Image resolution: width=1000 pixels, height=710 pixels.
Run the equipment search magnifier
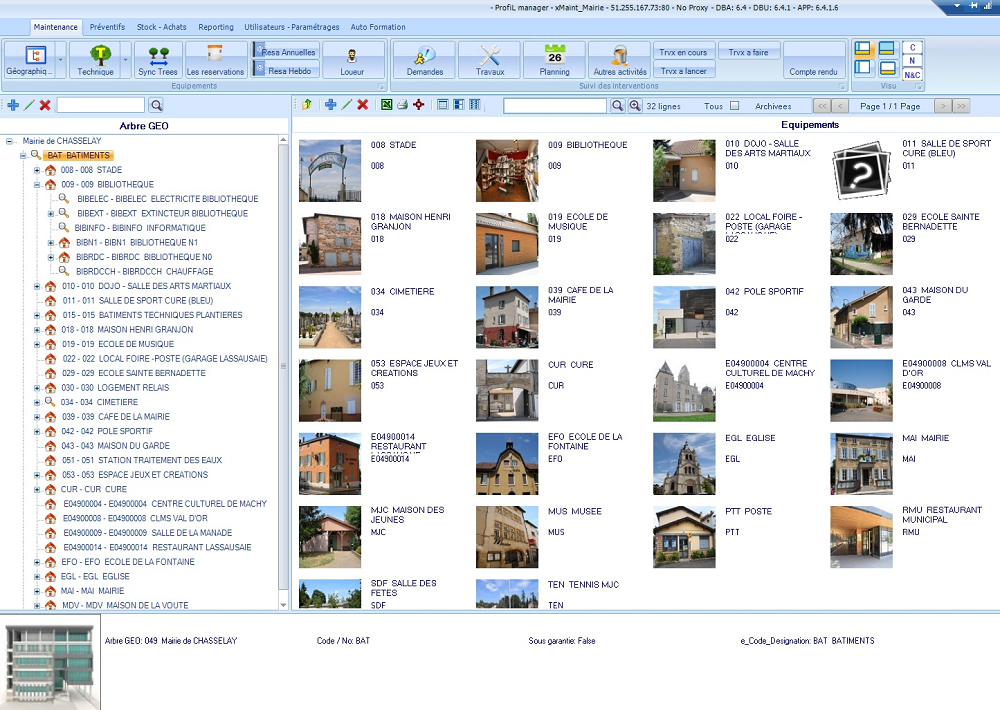(x=617, y=106)
